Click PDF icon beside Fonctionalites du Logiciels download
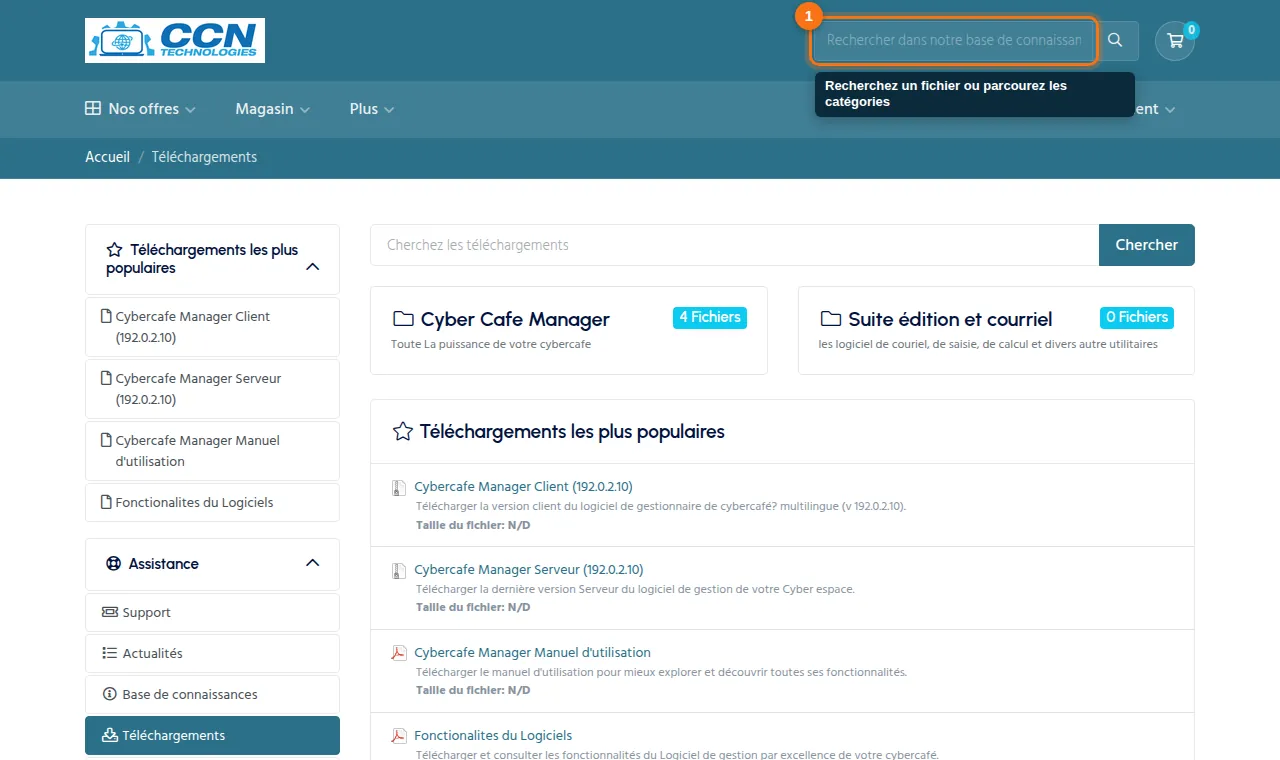 tap(398, 736)
